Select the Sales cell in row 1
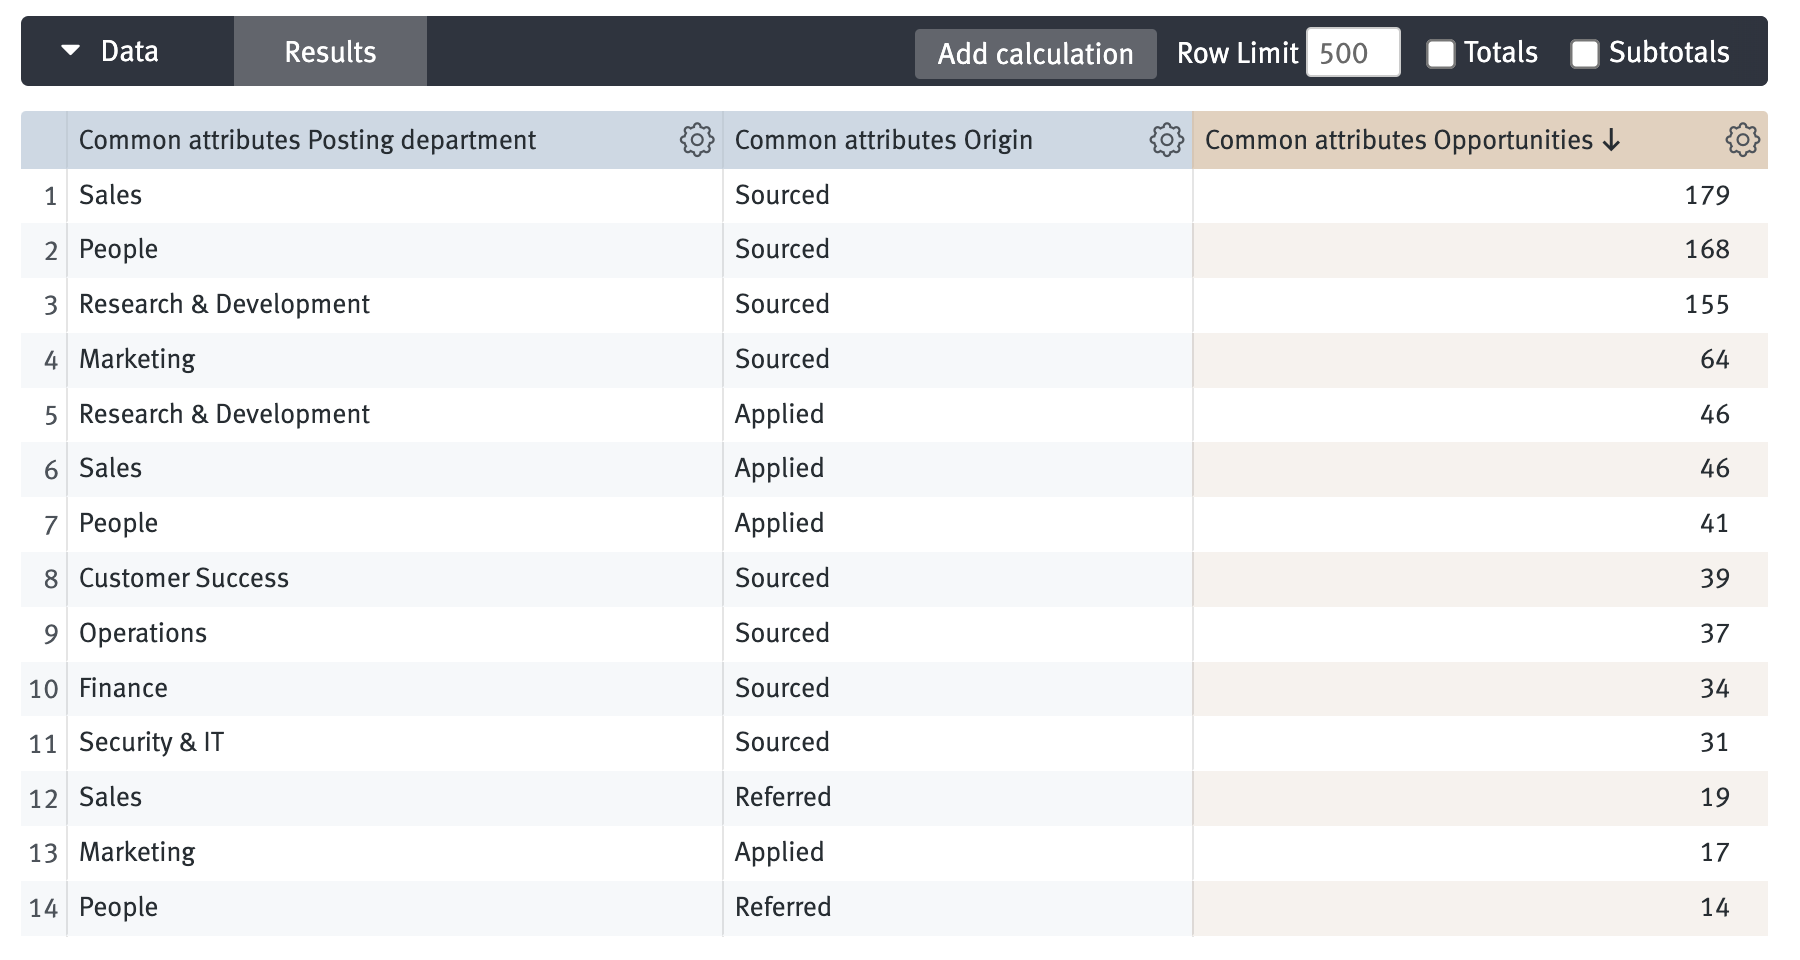The image size is (1800, 960). [x=109, y=195]
